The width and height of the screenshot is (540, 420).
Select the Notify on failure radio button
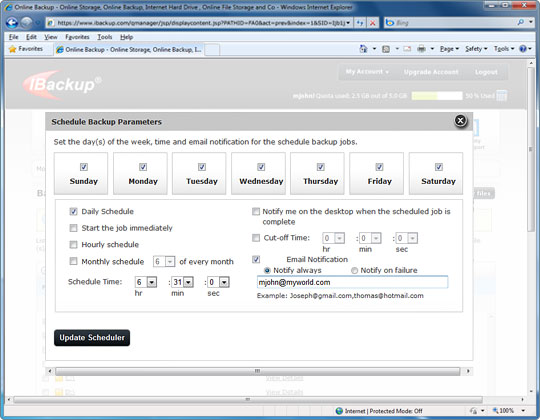(x=354, y=270)
